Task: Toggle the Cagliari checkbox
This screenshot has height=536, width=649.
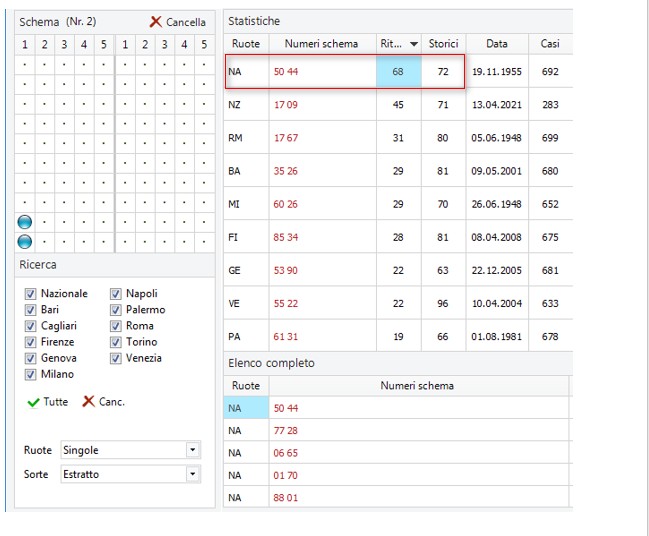Action: (30, 326)
